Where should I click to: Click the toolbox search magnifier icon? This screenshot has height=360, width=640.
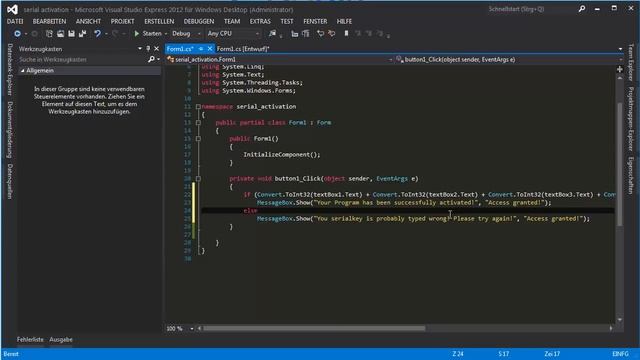pos(151,60)
